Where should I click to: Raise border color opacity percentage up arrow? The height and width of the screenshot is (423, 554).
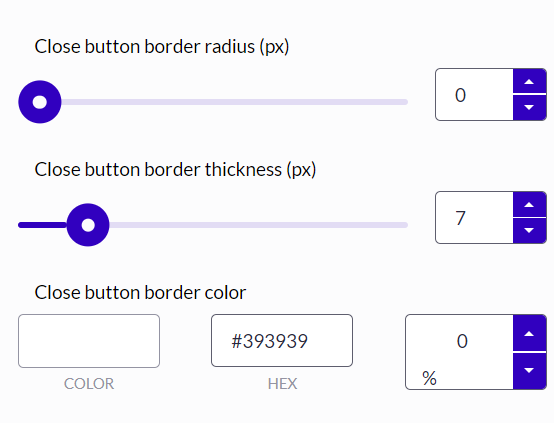529,333
